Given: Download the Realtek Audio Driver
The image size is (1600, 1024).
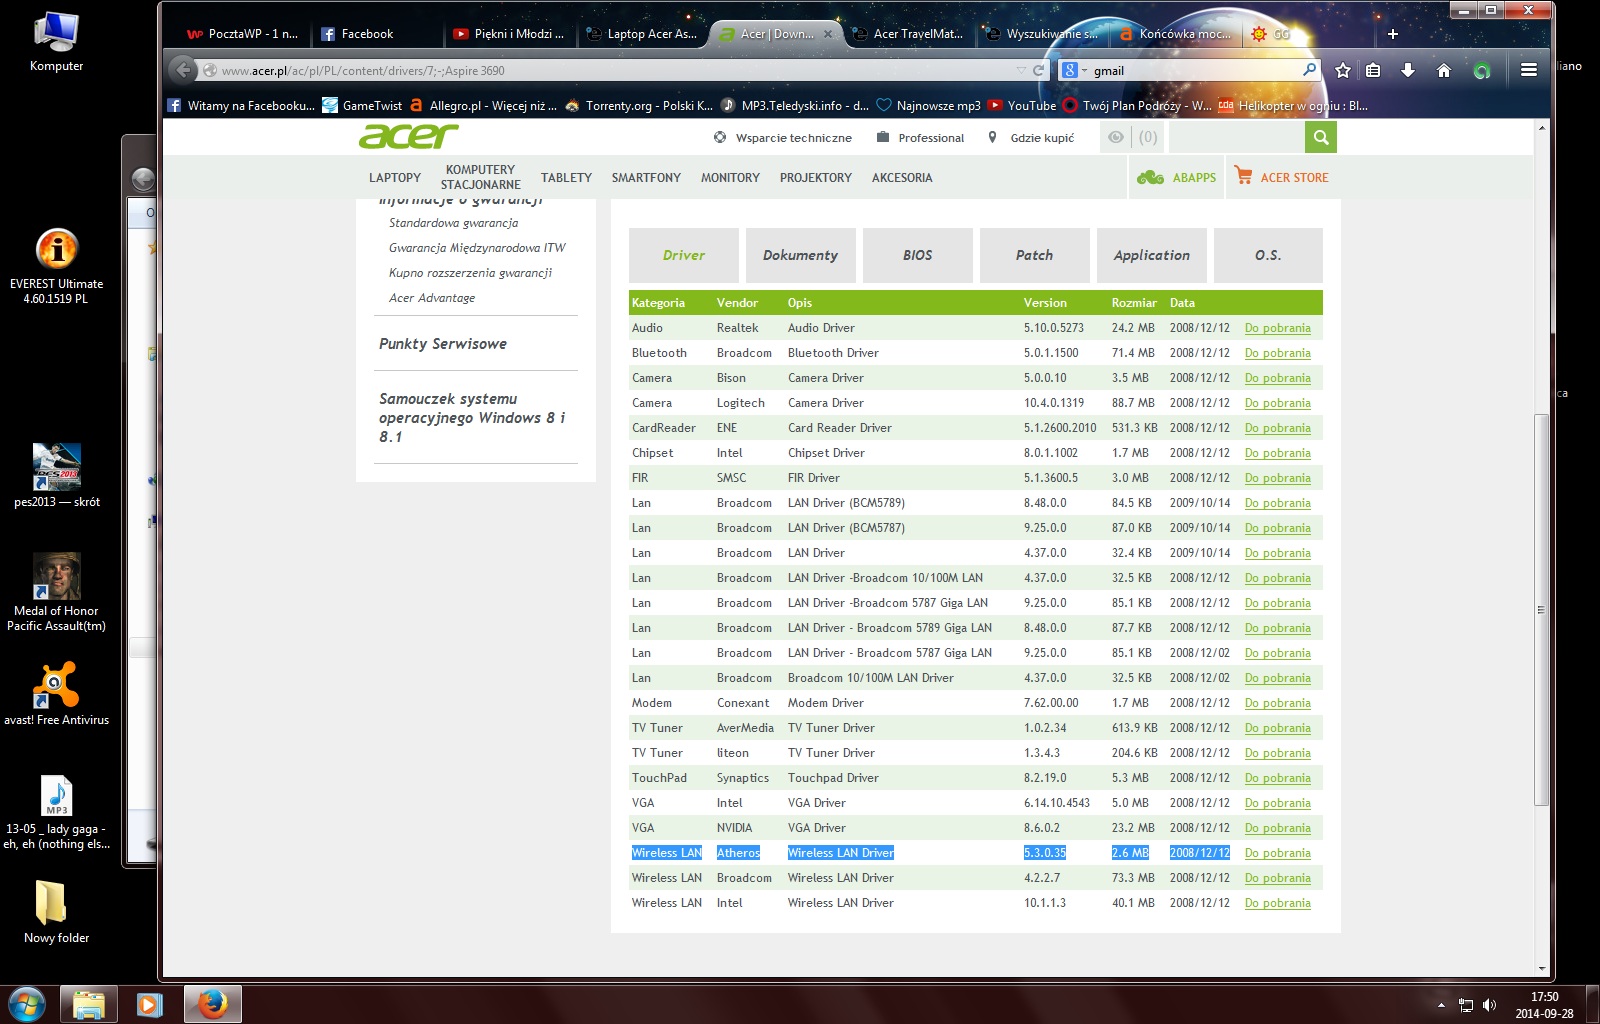Looking at the screenshot, I should tap(1277, 328).
